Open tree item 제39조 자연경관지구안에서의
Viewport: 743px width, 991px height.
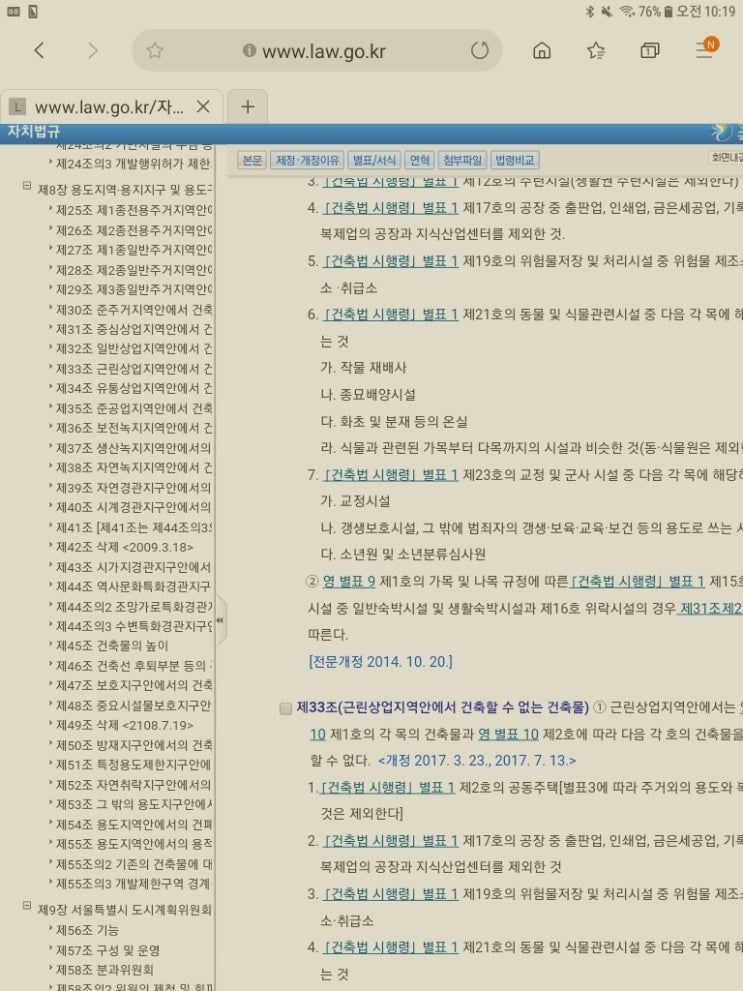(134, 487)
